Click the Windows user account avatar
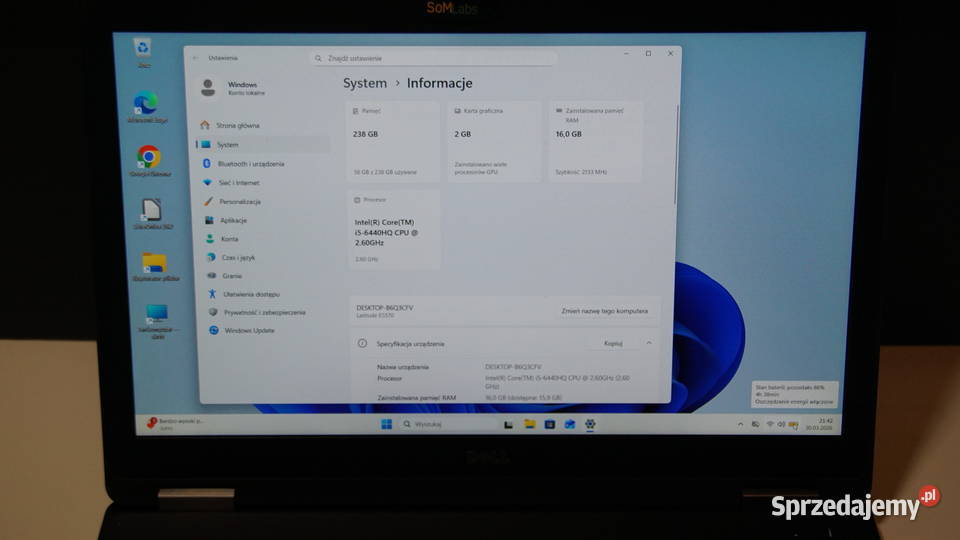This screenshot has height=540, width=960. pyautogui.click(x=208, y=88)
